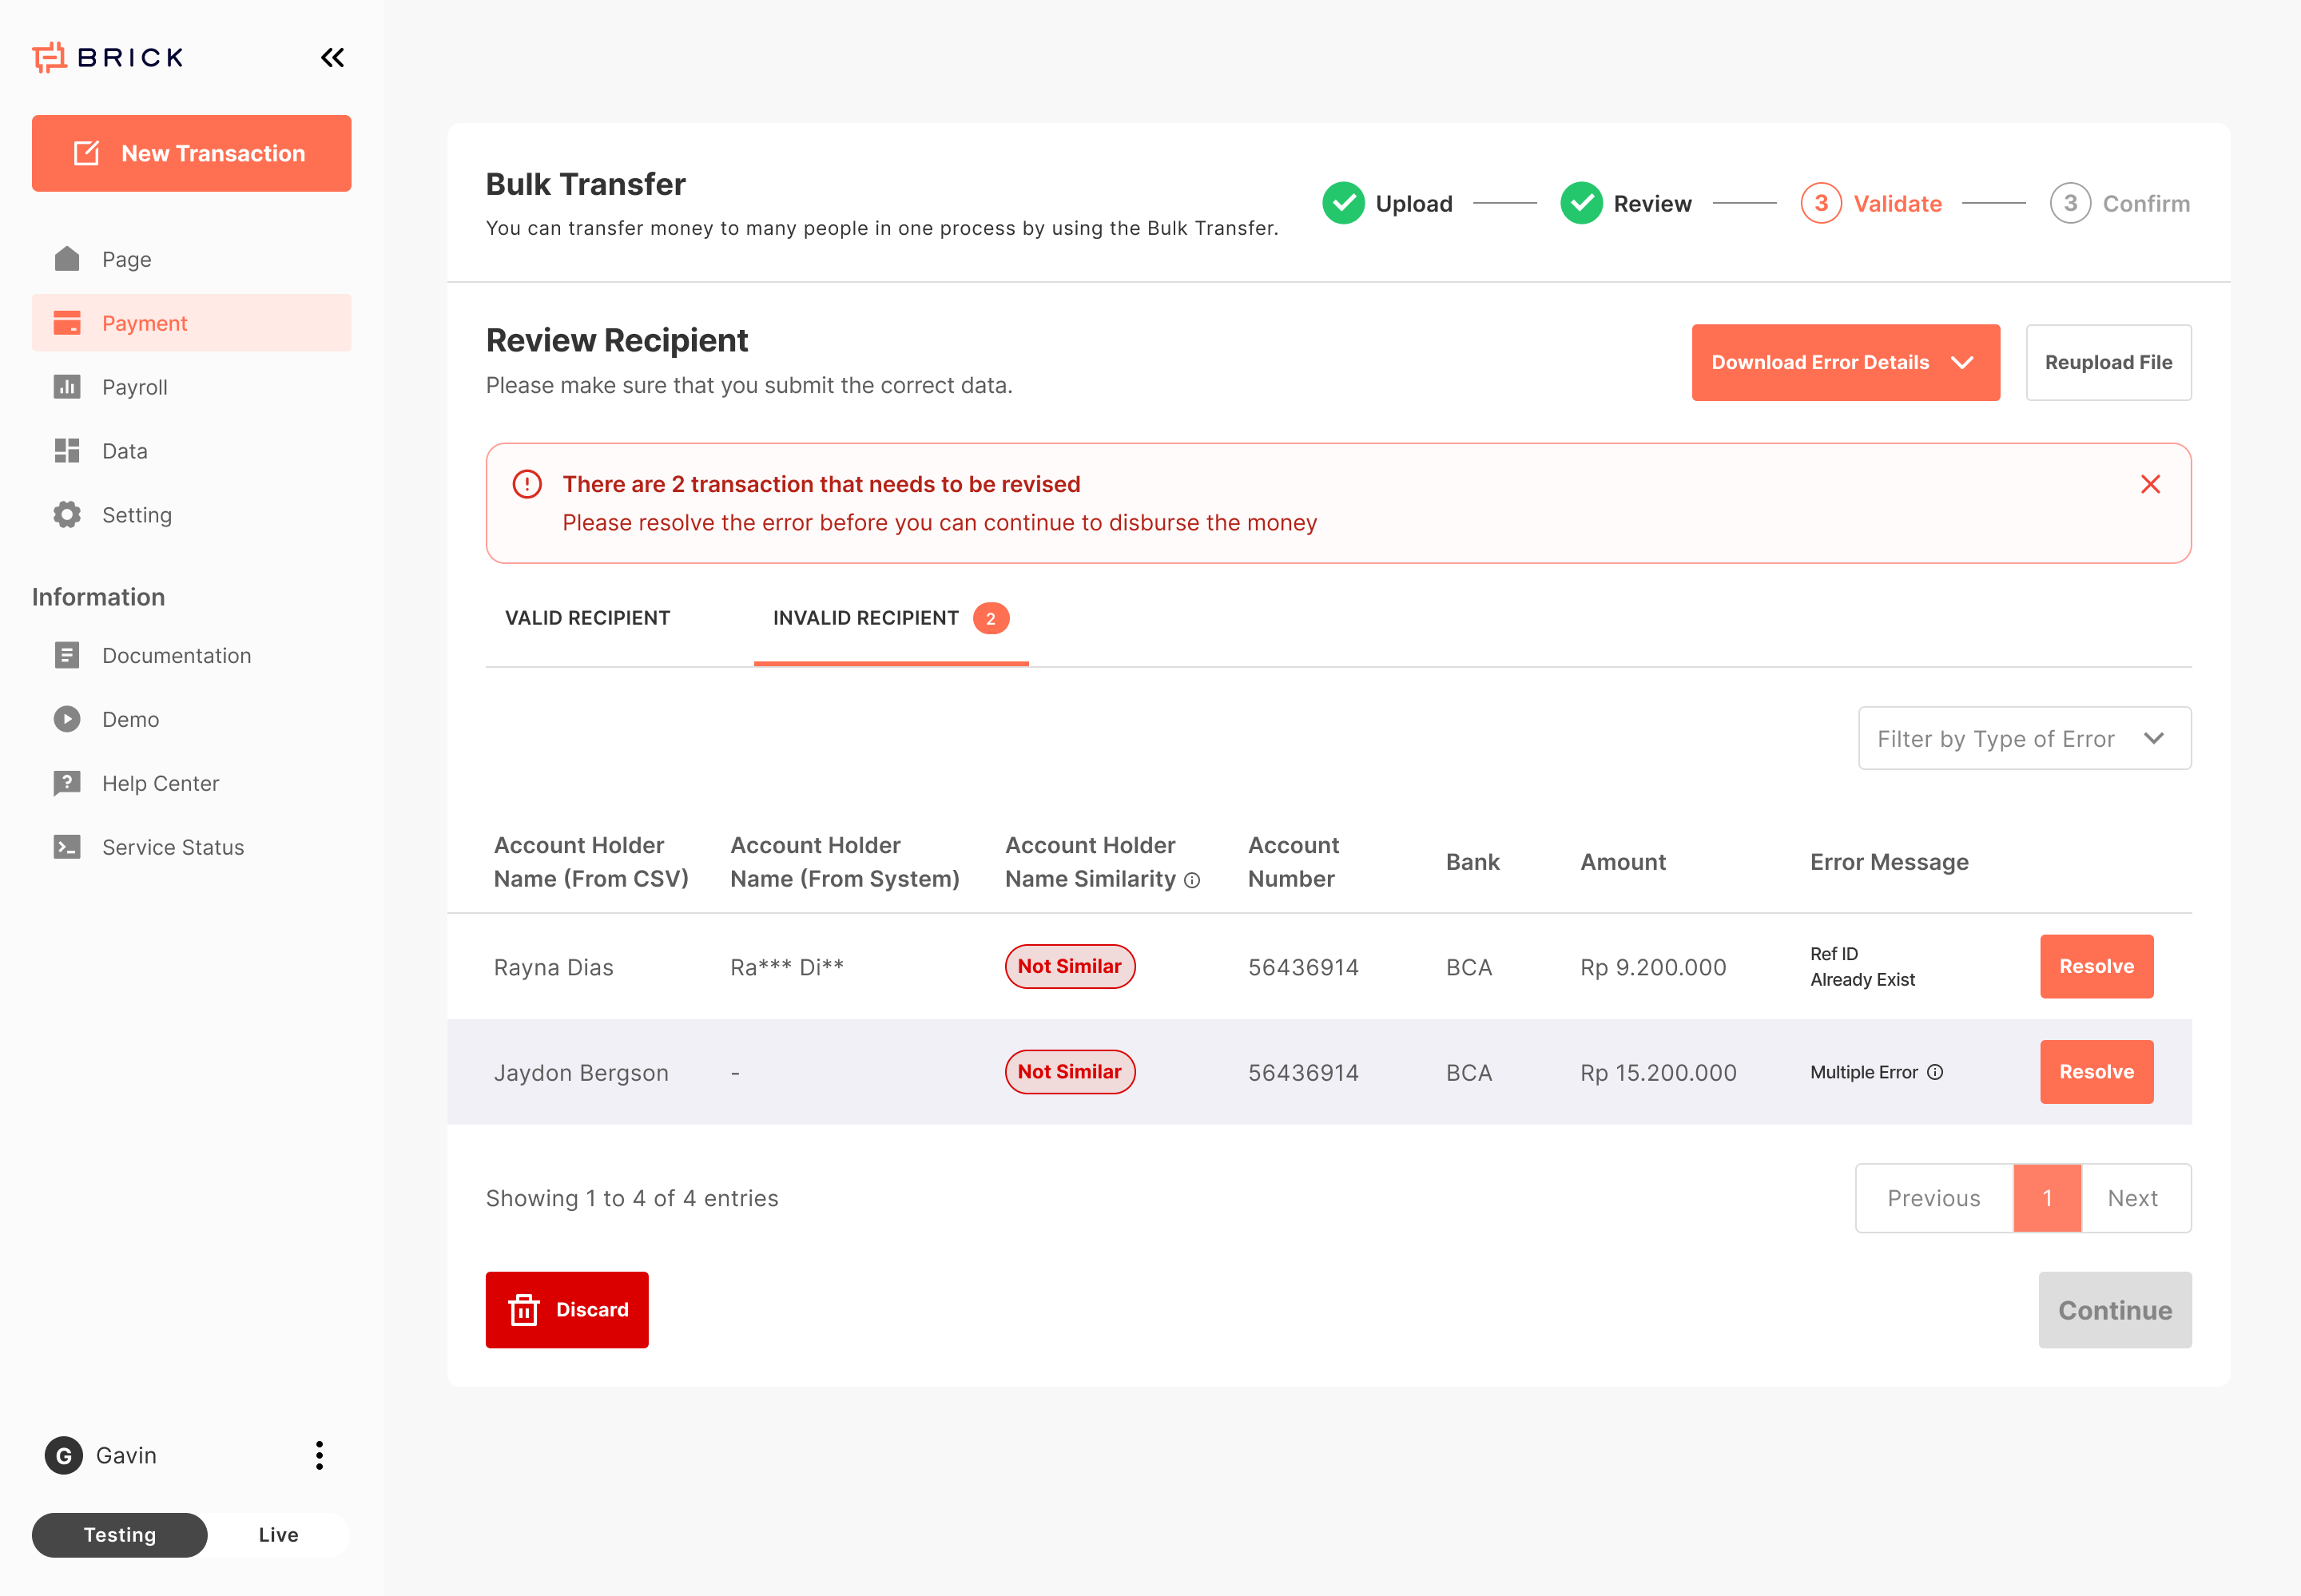Click the Page home icon
Viewport: 2301px width, 1596px height.
(67, 259)
